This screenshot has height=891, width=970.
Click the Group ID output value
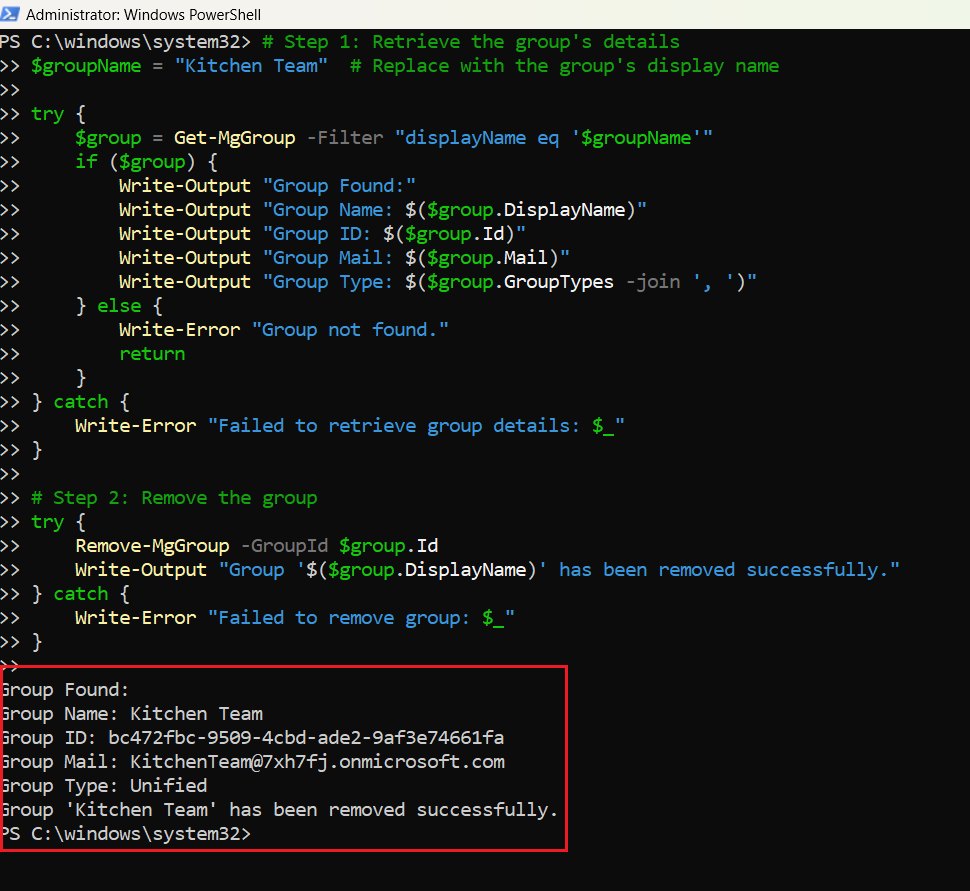pyautogui.click(x=306, y=738)
